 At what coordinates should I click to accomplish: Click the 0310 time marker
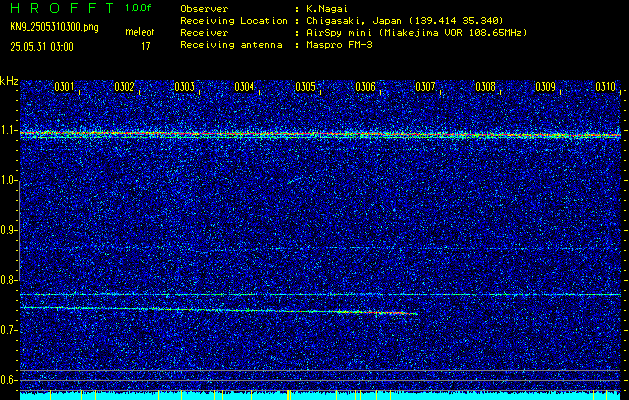click(606, 87)
